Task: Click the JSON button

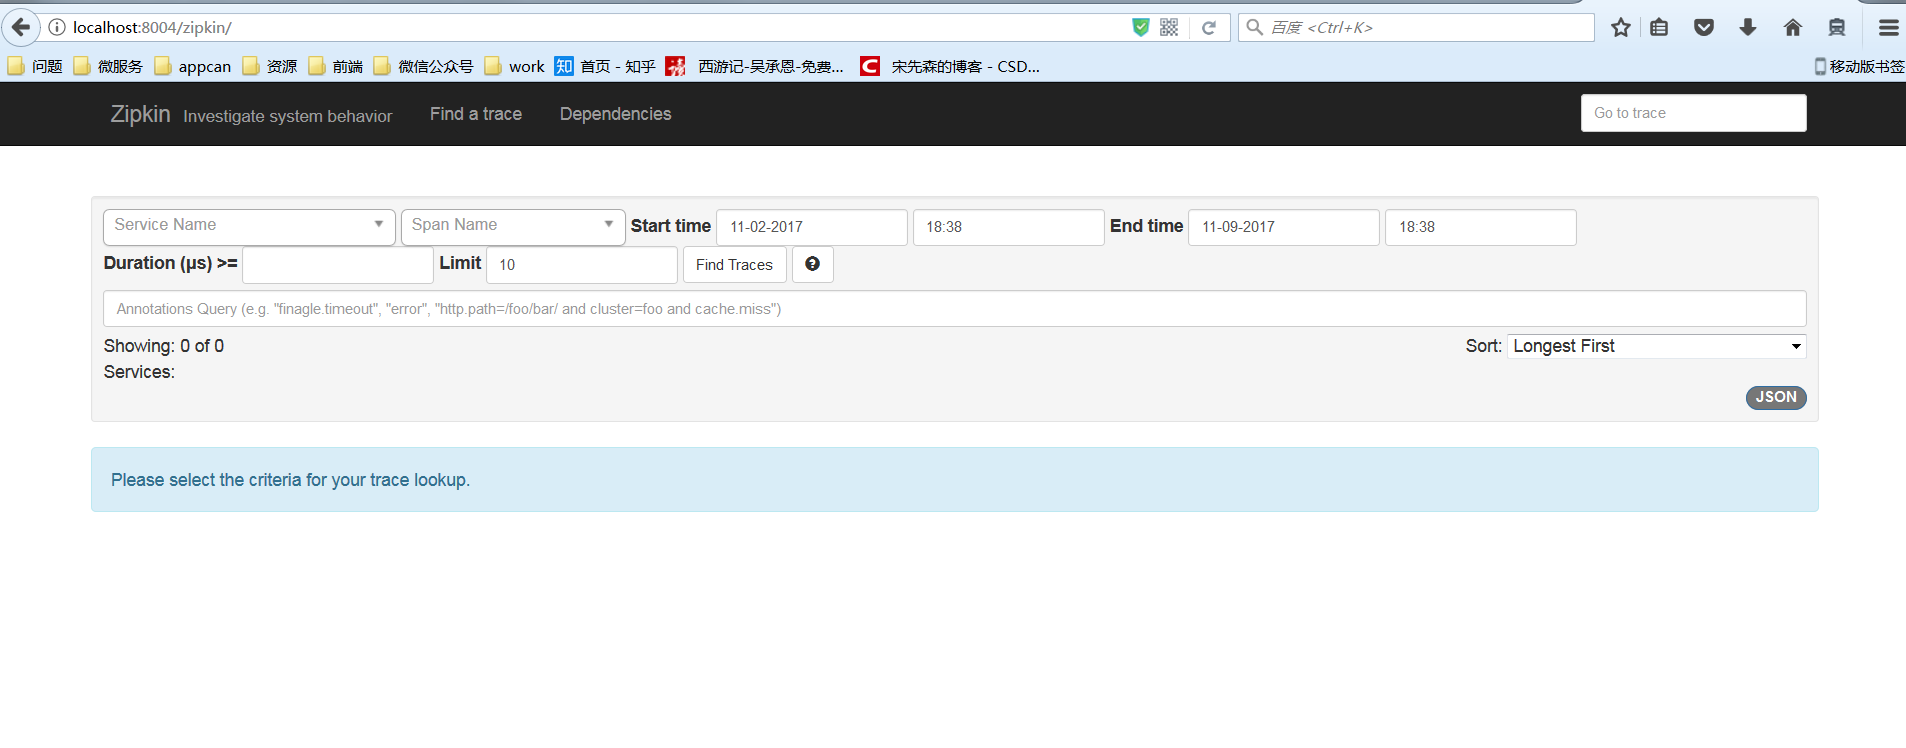Action: 1776,397
